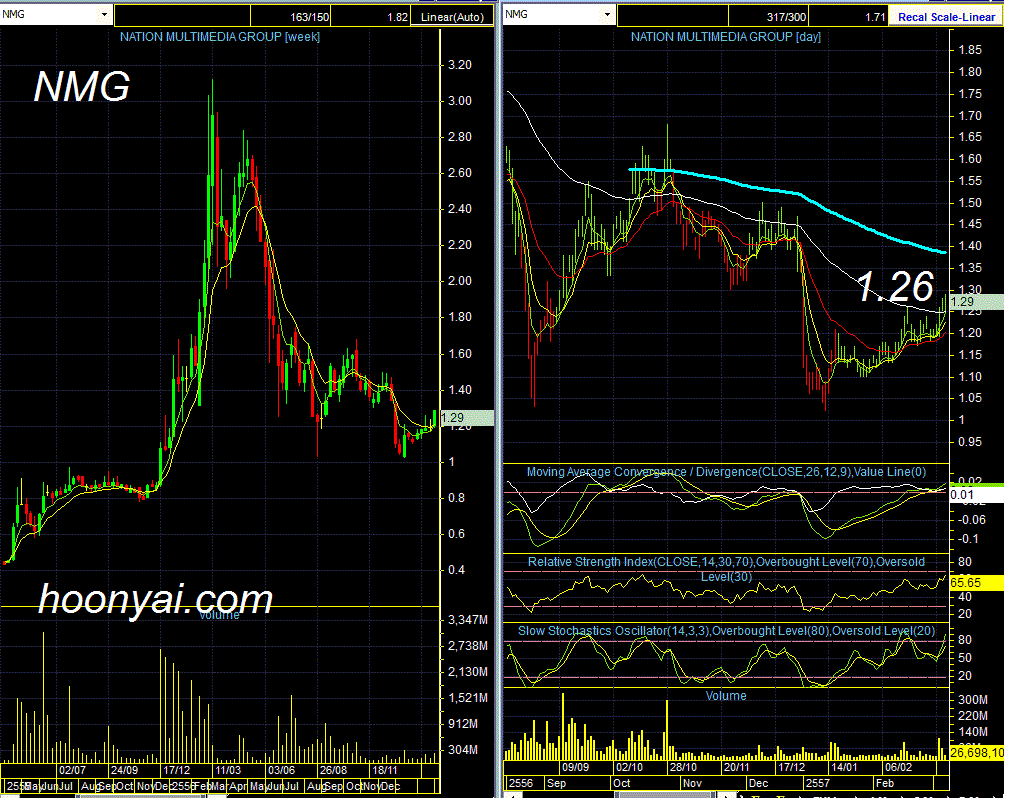Click the 14/01 date label on daily axis
The image size is (1011, 798).
click(844, 767)
